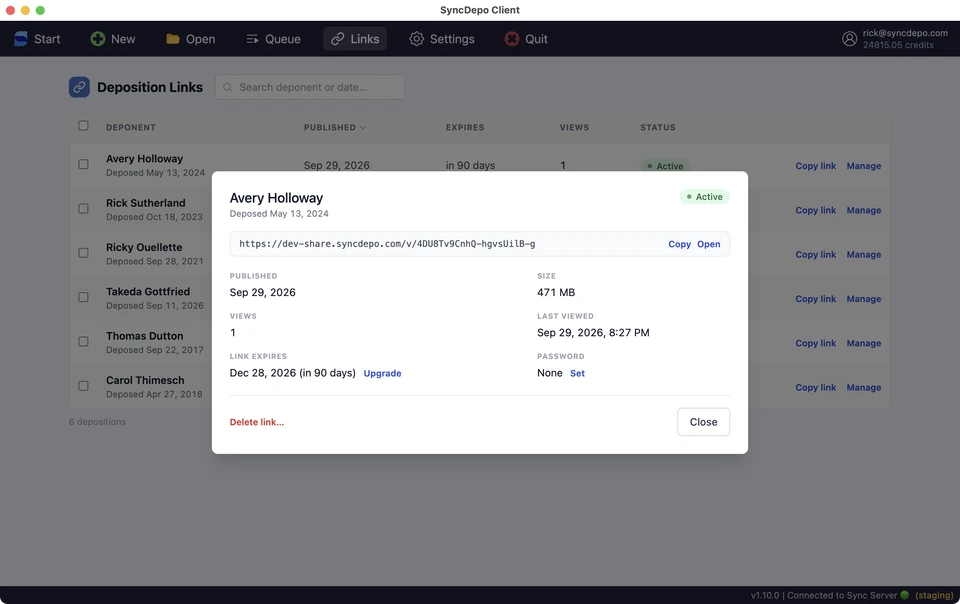Click the Deponent column header
Screen dimensions: 960x604
131,127
